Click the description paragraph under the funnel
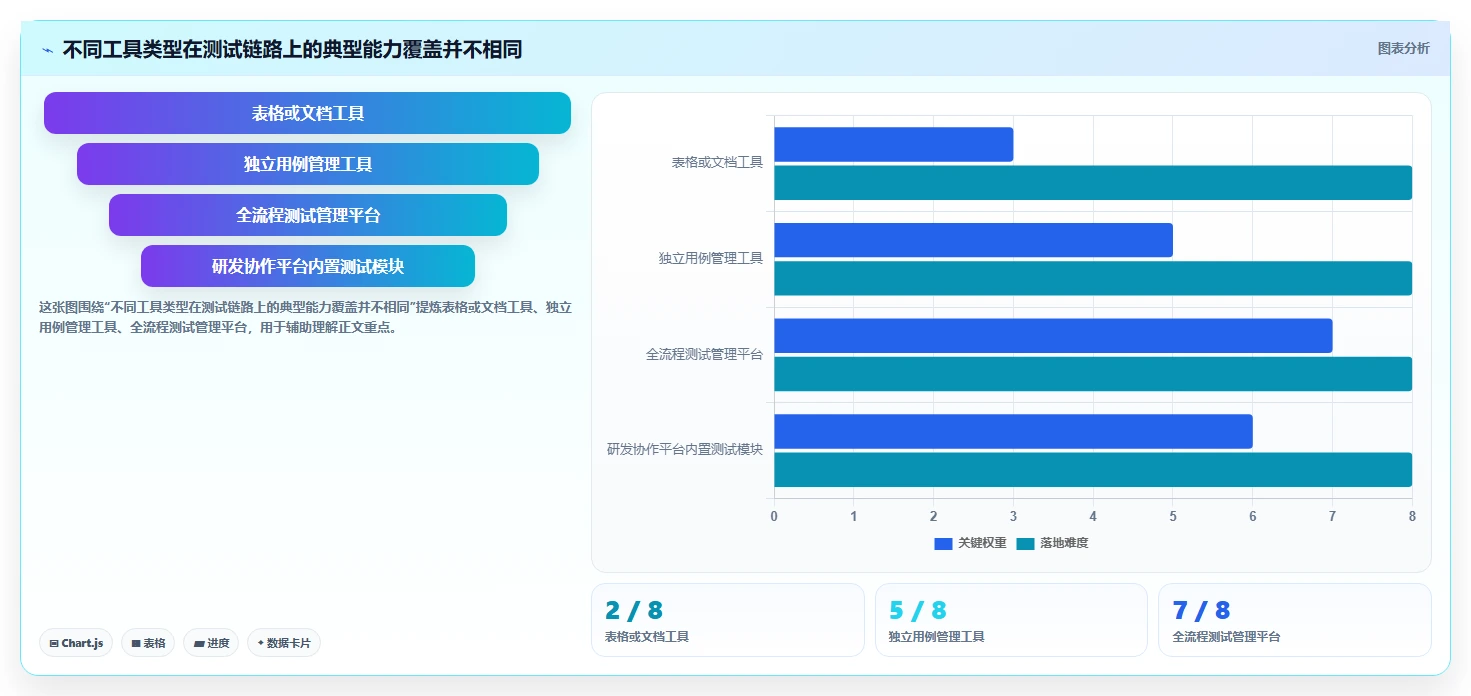 (305, 317)
